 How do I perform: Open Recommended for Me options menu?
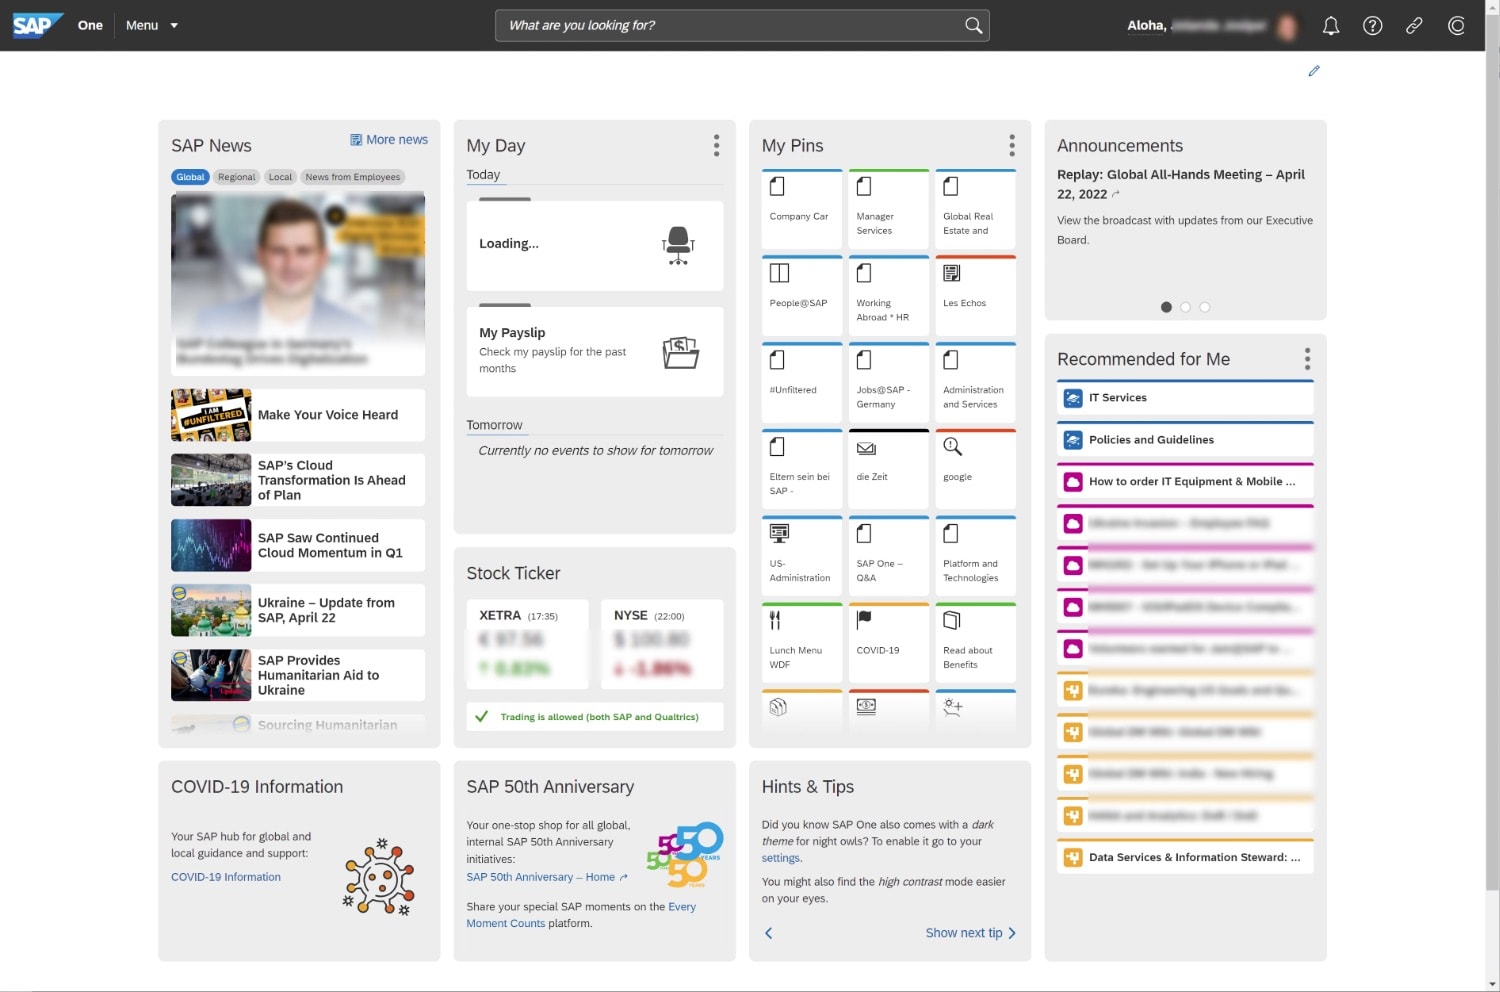[x=1307, y=359]
